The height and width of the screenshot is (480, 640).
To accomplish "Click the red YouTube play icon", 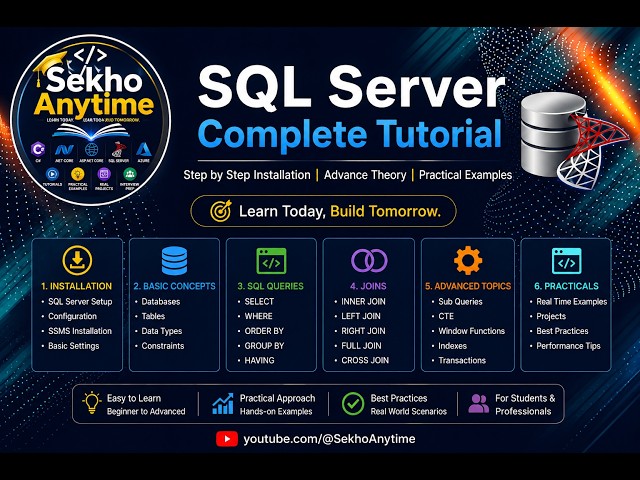I will (x=227, y=439).
